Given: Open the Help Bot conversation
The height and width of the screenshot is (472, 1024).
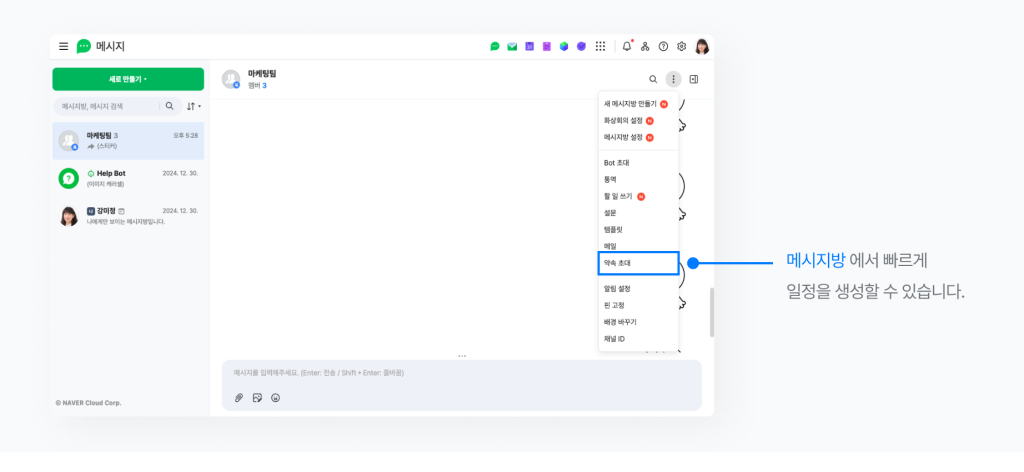Looking at the screenshot, I should pos(128,178).
